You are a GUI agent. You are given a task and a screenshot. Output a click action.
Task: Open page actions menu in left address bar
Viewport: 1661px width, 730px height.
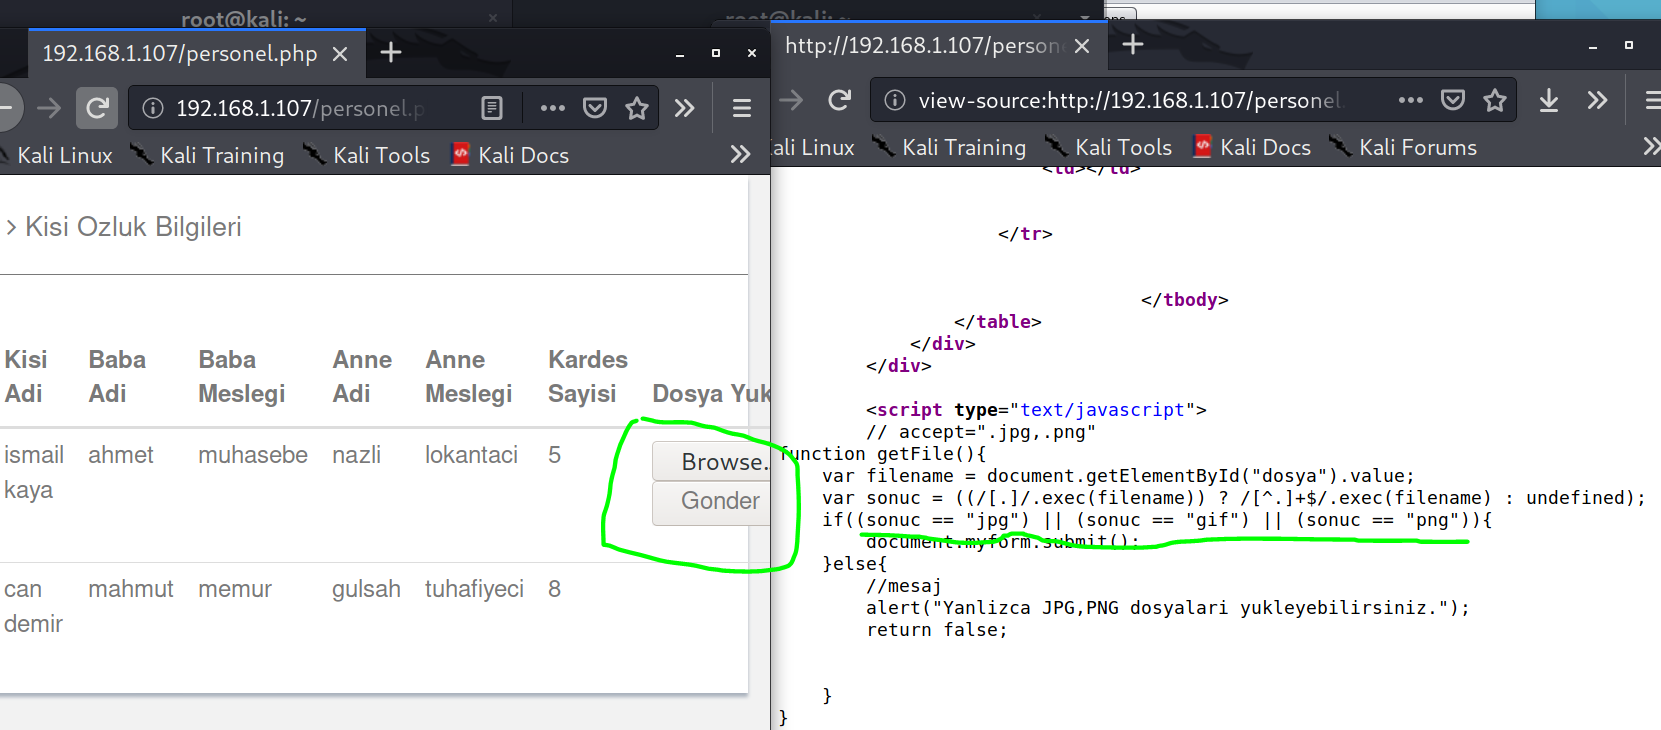[552, 108]
